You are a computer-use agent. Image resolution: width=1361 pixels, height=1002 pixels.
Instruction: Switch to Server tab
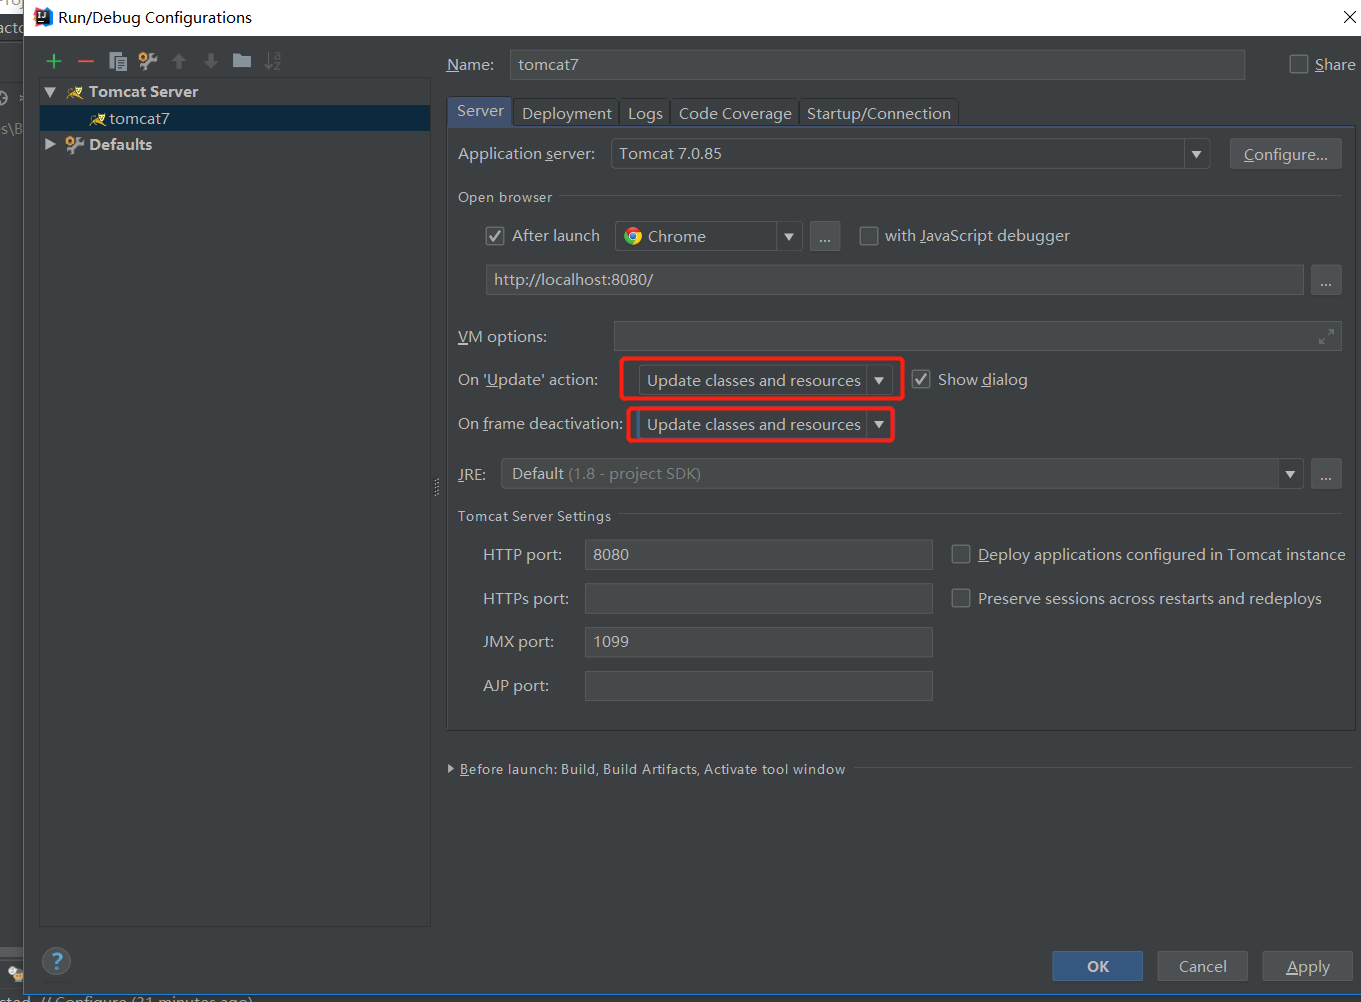pos(480,111)
